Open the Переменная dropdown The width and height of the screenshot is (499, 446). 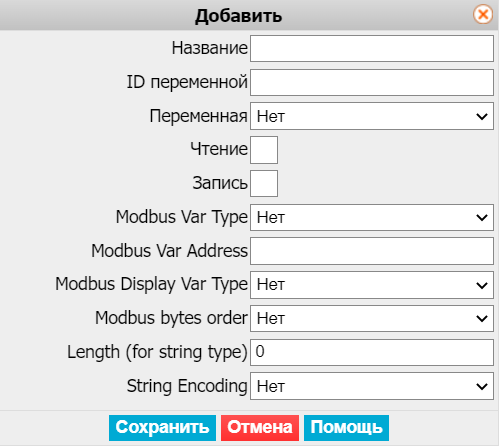pyautogui.click(x=372, y=116)
